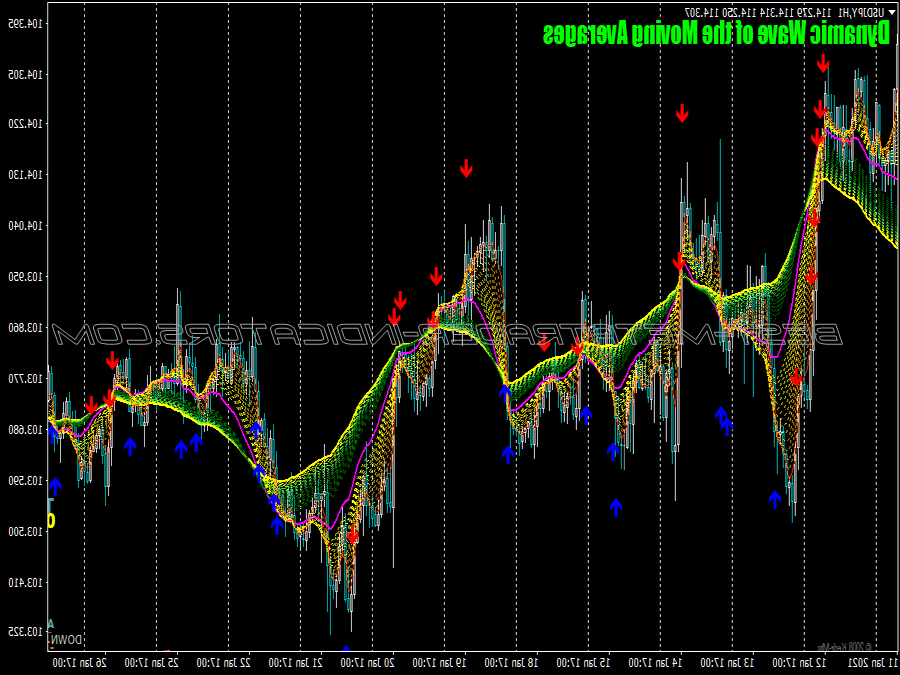Image resolution: width=900 pixels, height=675 pixels.
Task: Select the yellow 0 value label
Action: point(52,520)
